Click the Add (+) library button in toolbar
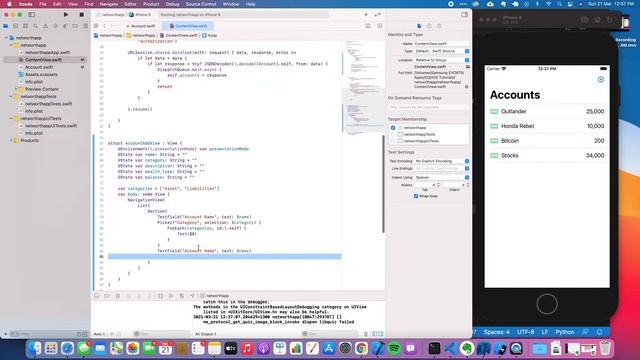The height and width of the screenshot is (360, 640). click(366, 15)
